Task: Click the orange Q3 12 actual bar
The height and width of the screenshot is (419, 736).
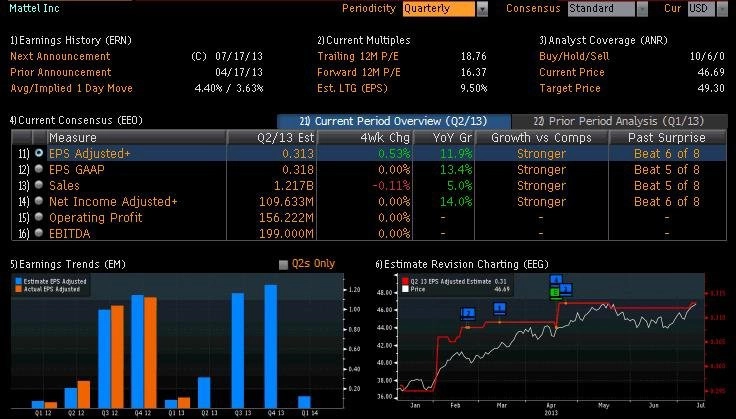Action: coord(117,357)
